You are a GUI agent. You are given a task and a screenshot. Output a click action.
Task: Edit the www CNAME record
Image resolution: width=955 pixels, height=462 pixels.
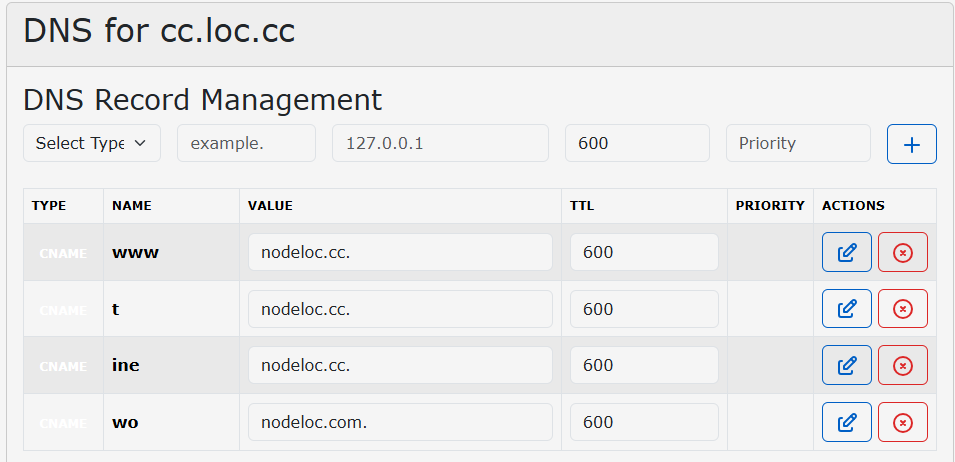pyautogui.click(x=846, y=252)
